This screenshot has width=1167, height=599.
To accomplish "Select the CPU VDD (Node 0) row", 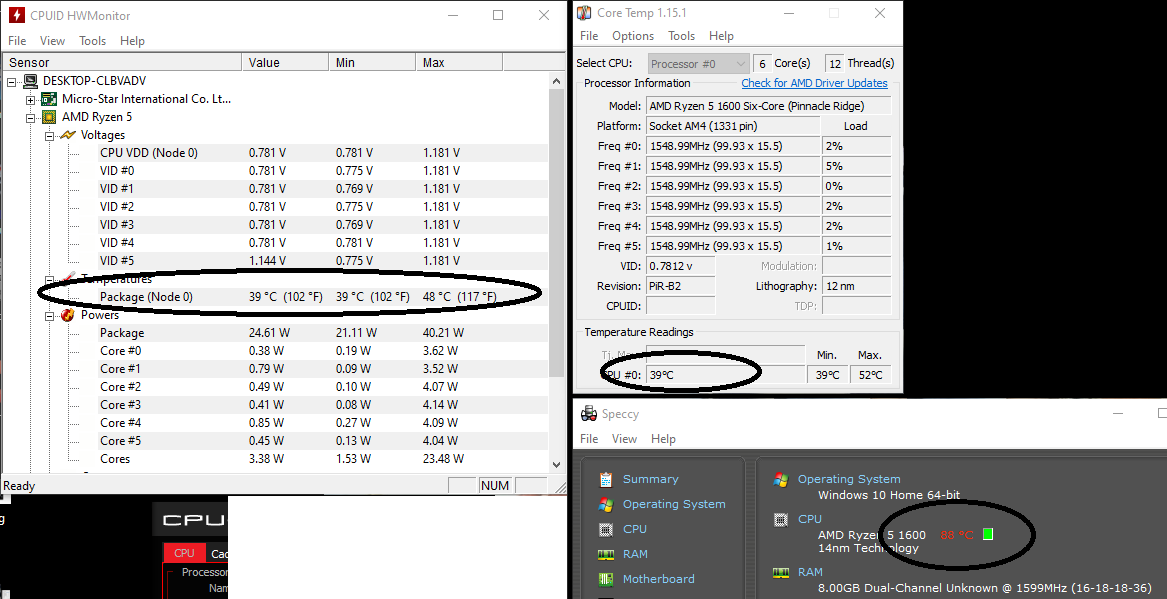I will [323, 153].
